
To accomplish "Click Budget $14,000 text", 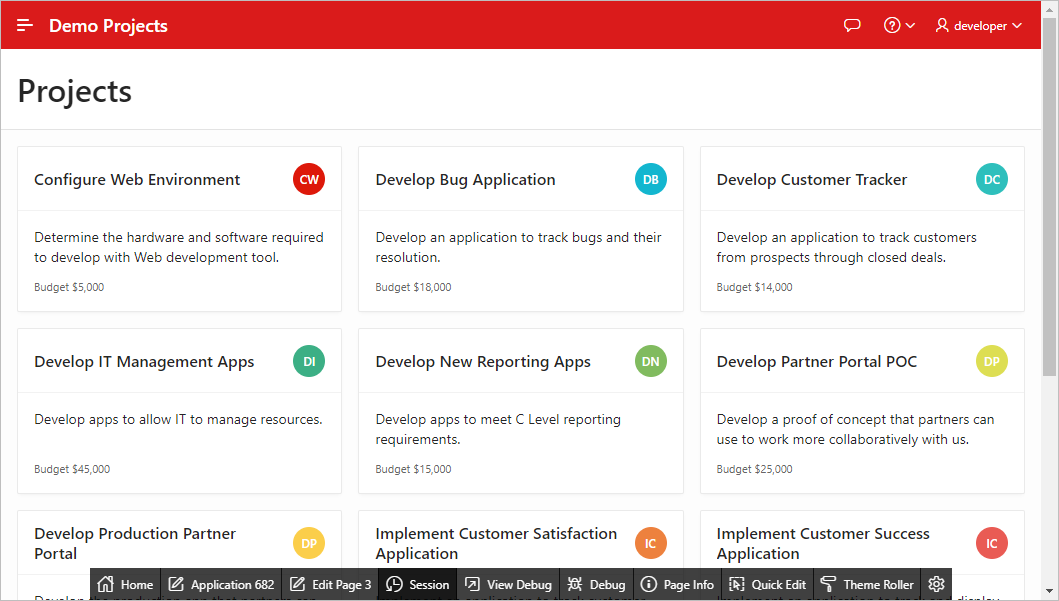I will 754,287.
